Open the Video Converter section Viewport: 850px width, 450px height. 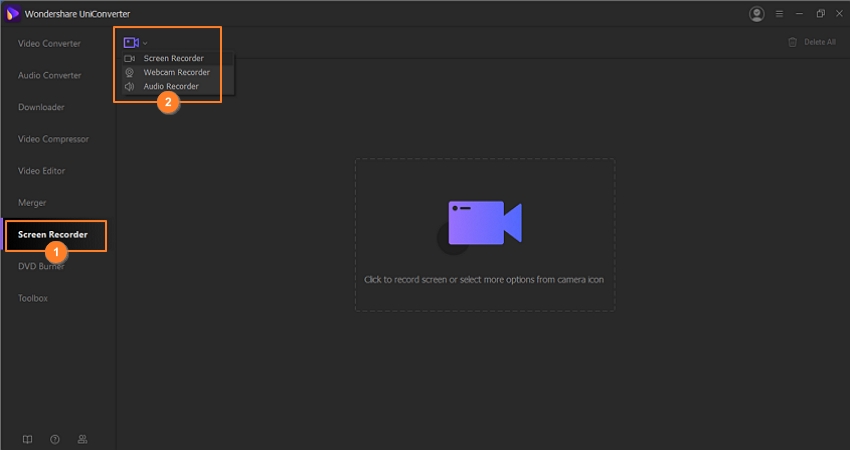(x=49, y=43)
